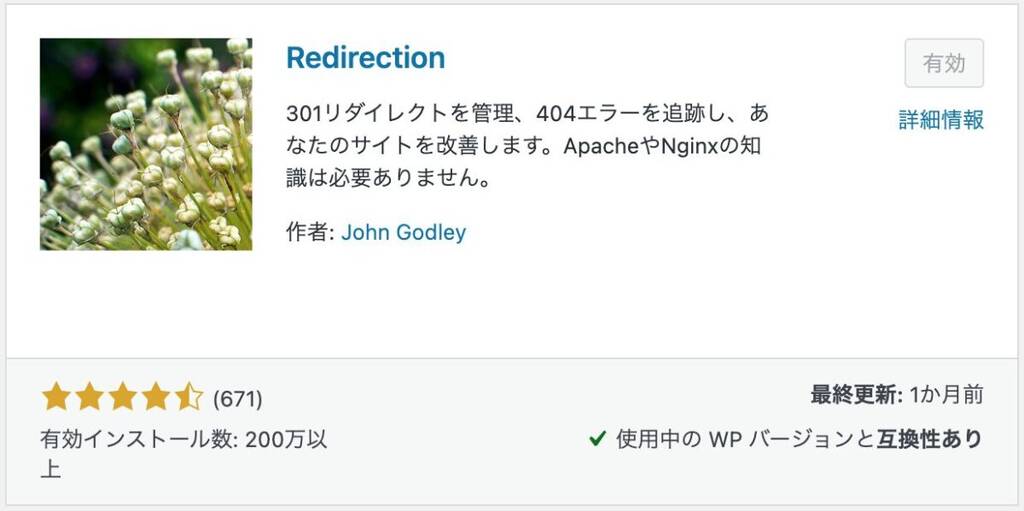This screenshot has width=1024, height=511.
Task: Click the green compatibility checkmark icon
Action: pos(597,439)
